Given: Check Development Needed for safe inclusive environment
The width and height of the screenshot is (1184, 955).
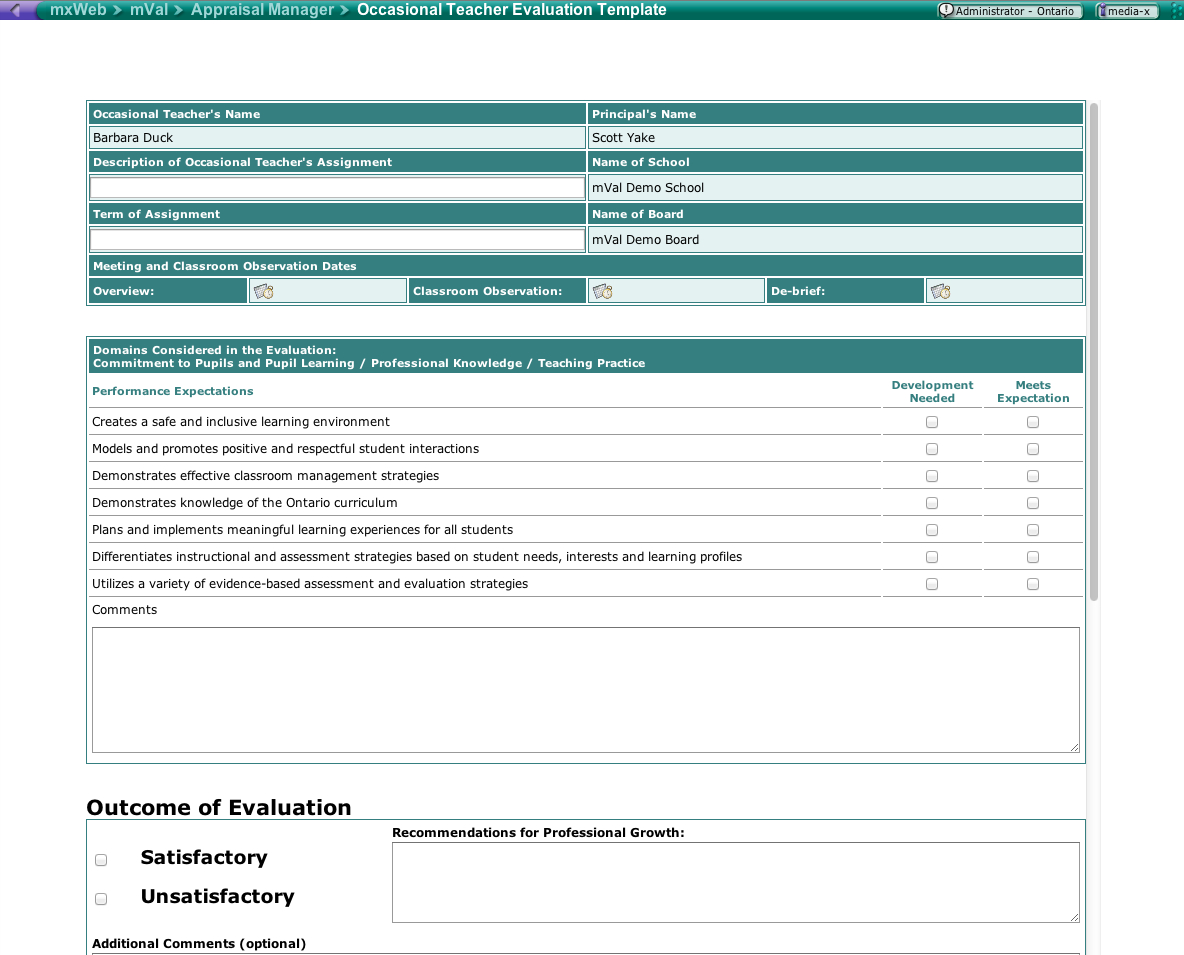Looking at the screenshot, I should (x=932, y=422).
